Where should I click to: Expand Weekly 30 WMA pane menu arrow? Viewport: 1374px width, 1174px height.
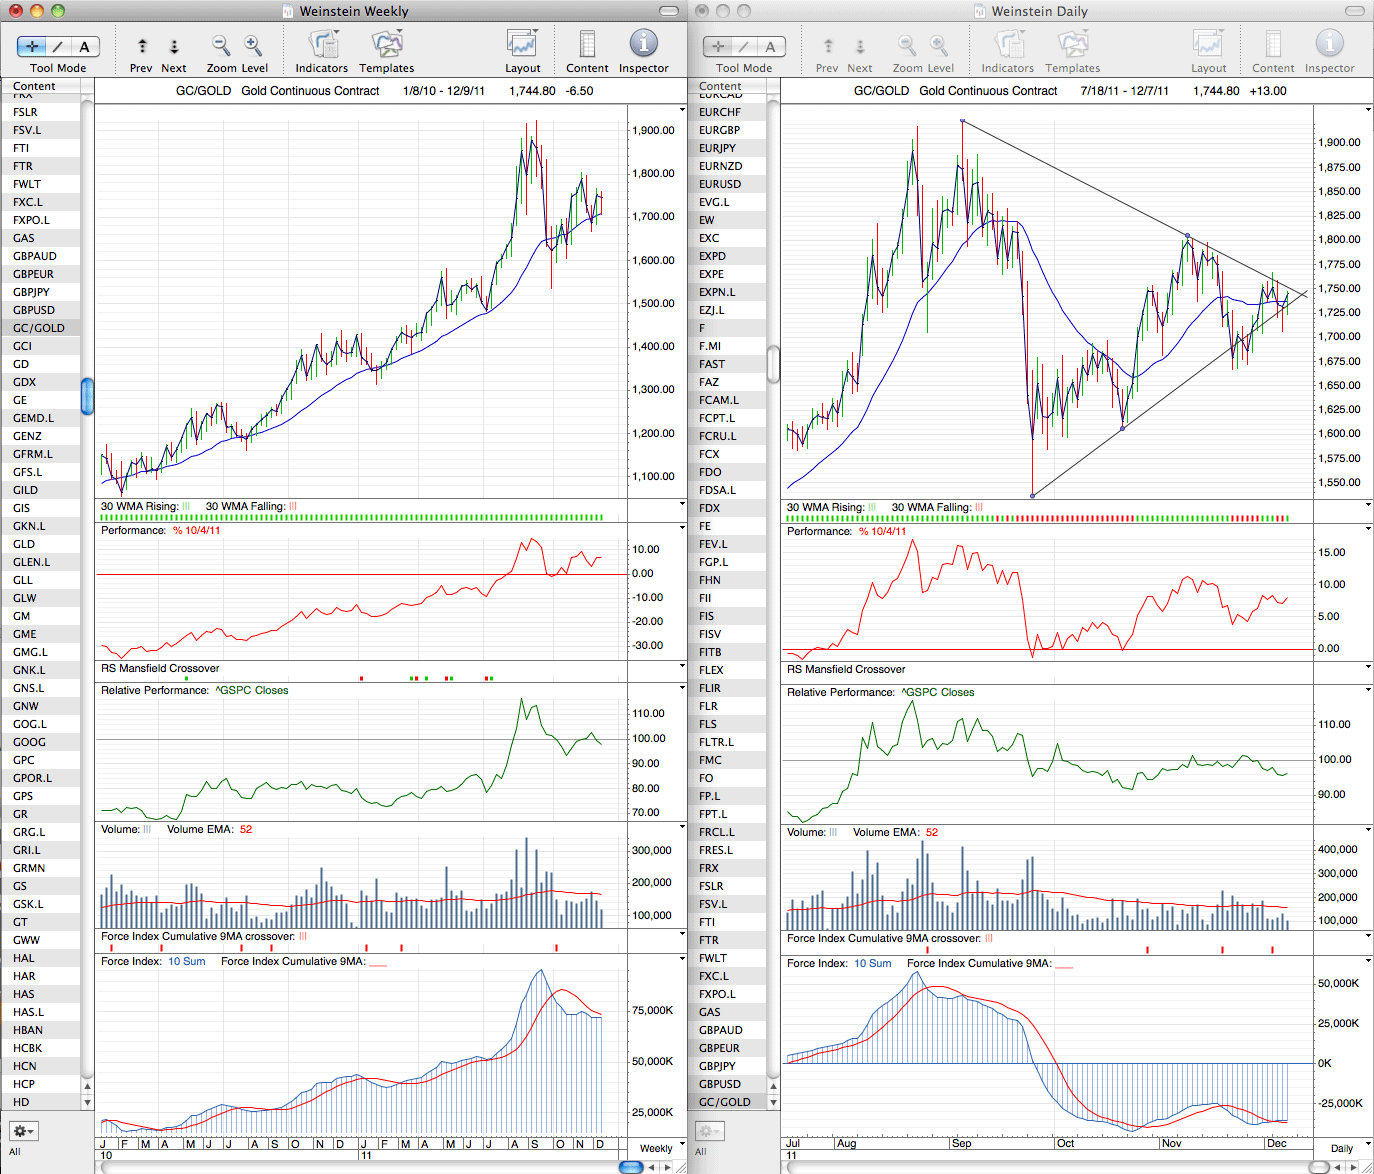tap(683, 504)
